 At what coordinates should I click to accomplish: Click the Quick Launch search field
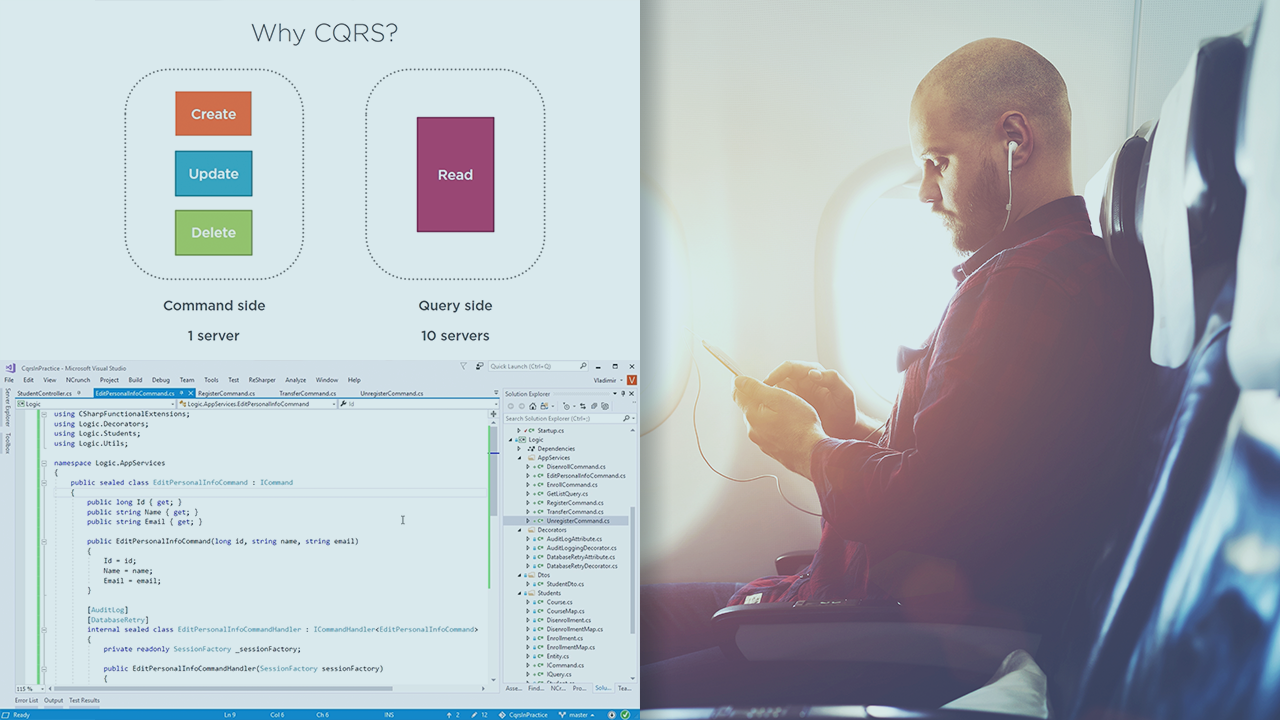click(538, 366)
